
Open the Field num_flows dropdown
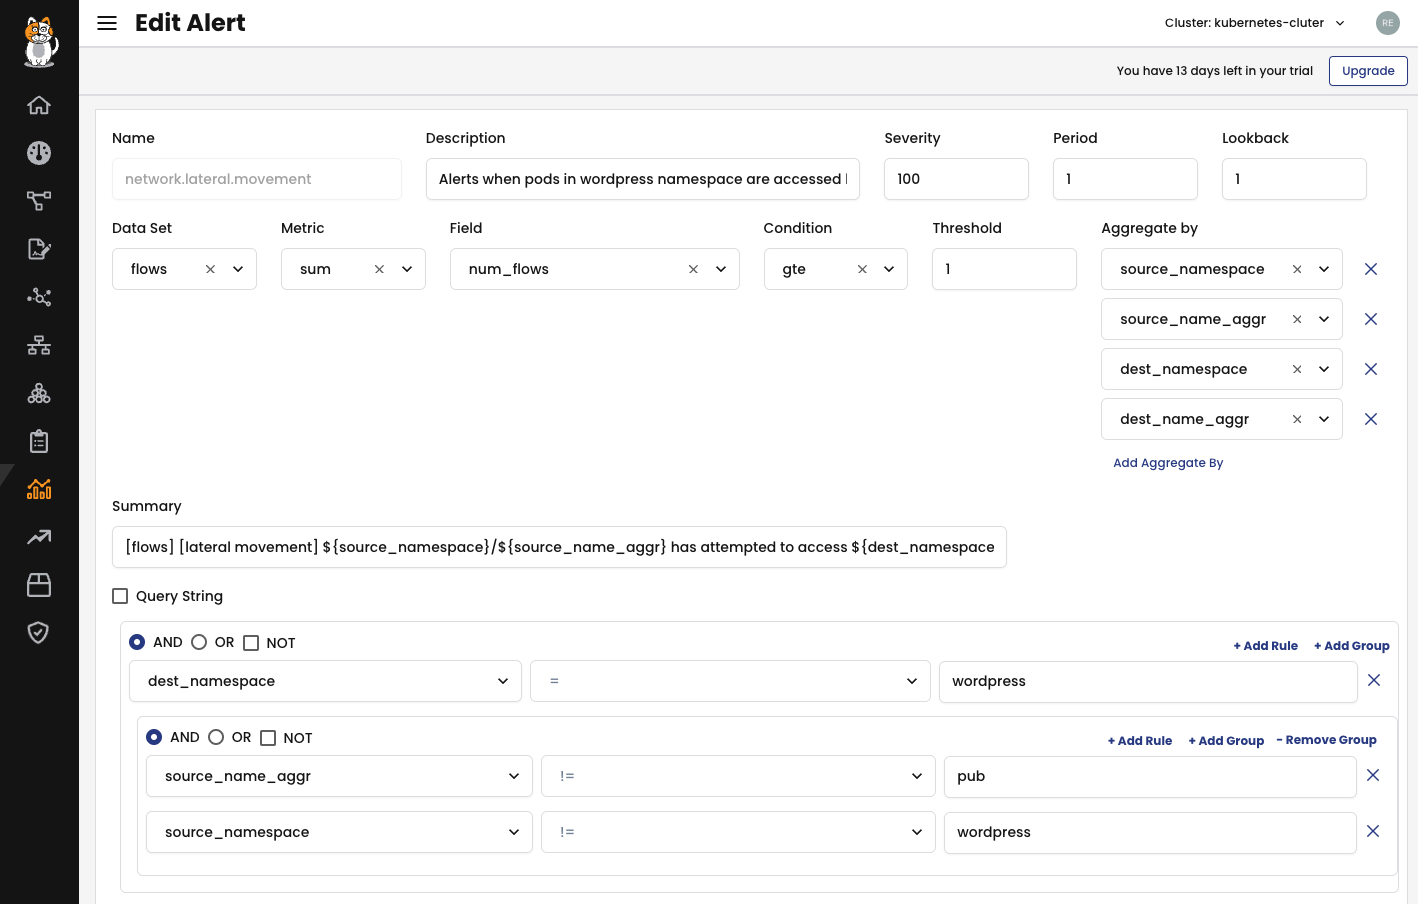[721, 269]
